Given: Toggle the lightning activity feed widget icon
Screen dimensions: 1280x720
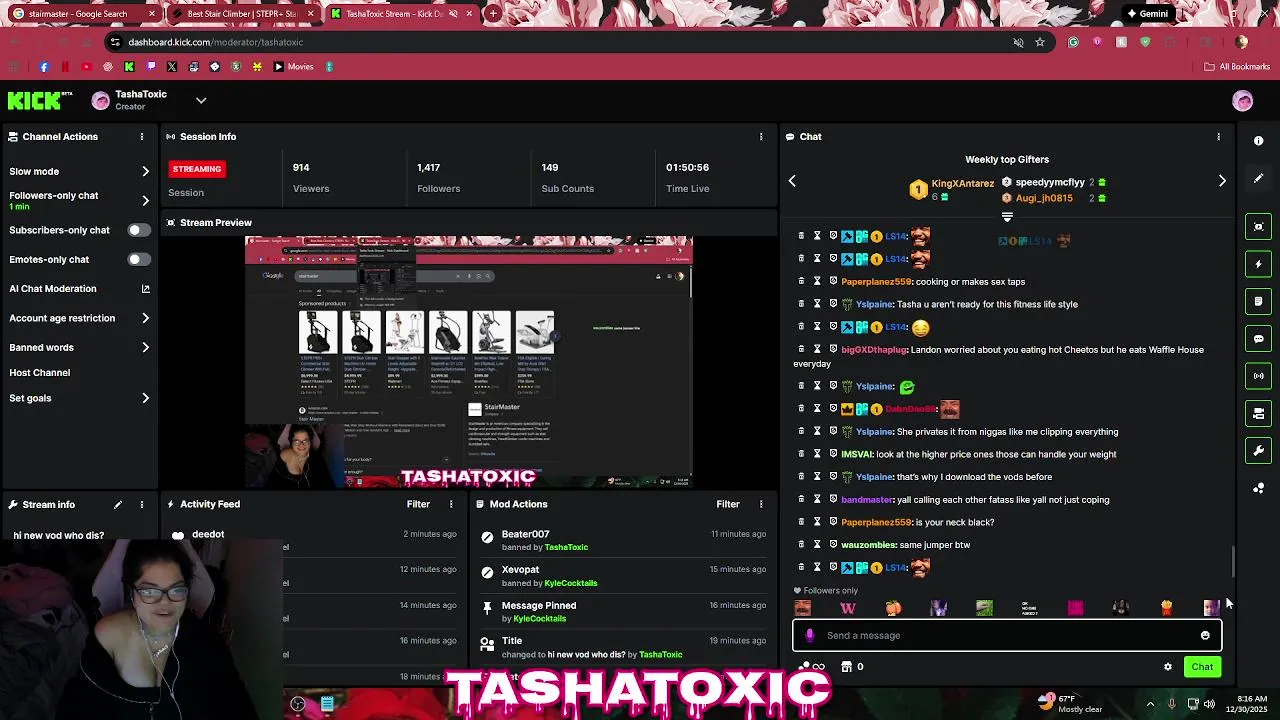Looking at the screenshot, I should [1259, 264].
